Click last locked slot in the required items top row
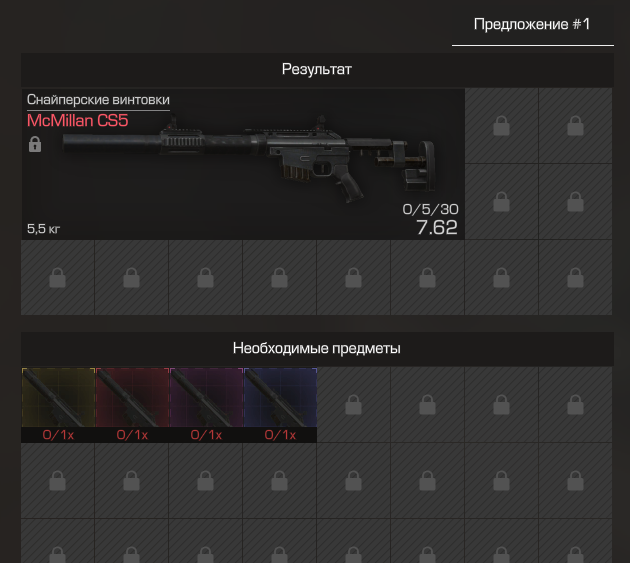The image size is (630, 563). coord(575,405)
